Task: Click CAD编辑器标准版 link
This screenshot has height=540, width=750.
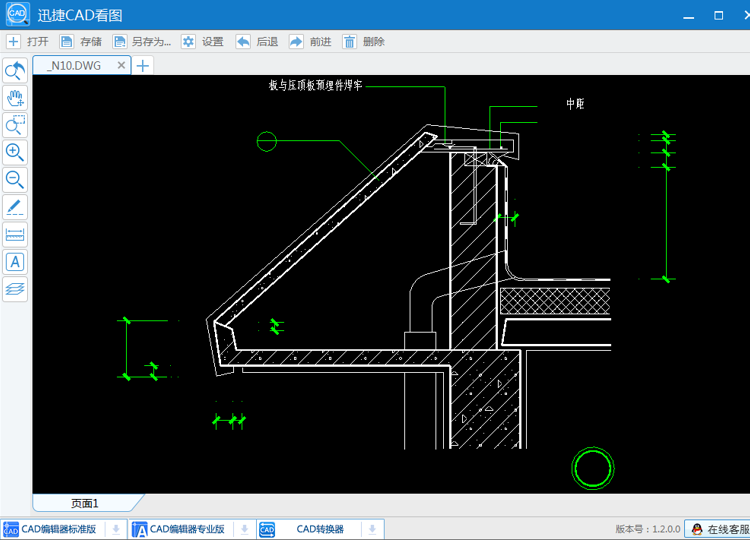Action: point(58,529)
